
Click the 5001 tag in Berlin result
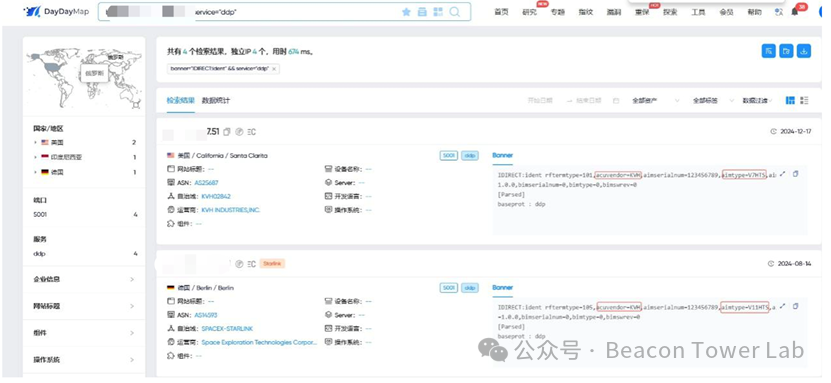click(448, 288)
